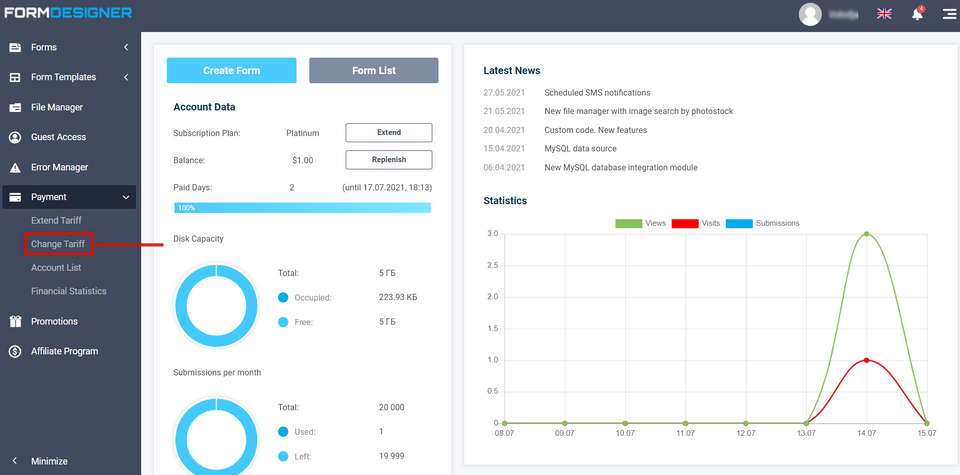Click the paid days progress bar
Screen dimensions: 960x475
pos(302,208)
